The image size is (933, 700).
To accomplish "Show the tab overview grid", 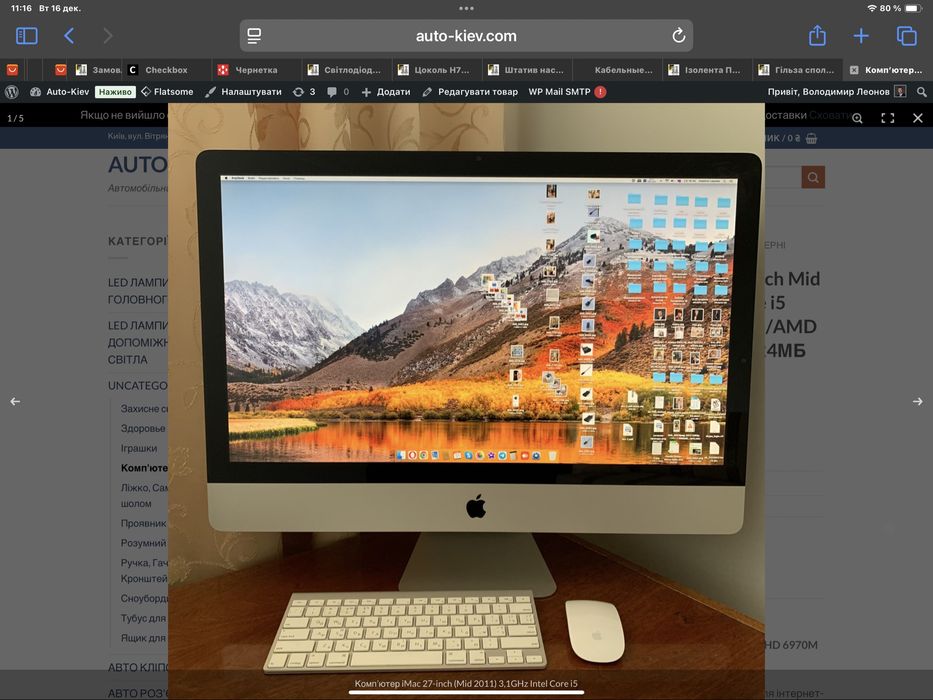I will pyautogui.click(x=907, y=36).
